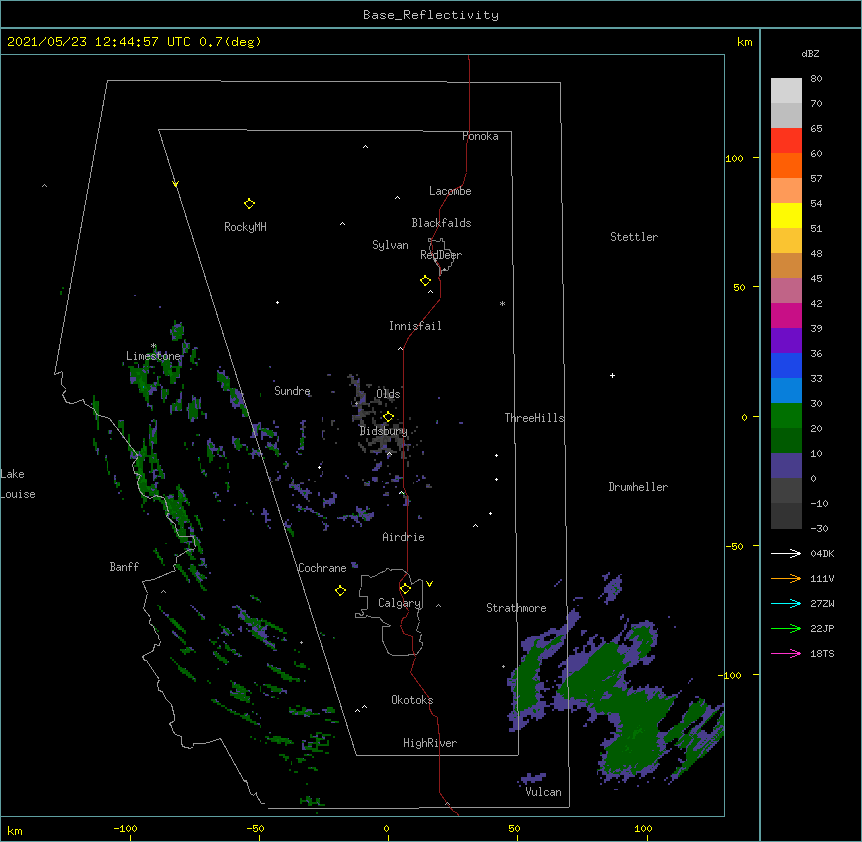Screen dimensions: 862x842
Task: Click the Blackfalds label
Action: click(x=441, y=223)
